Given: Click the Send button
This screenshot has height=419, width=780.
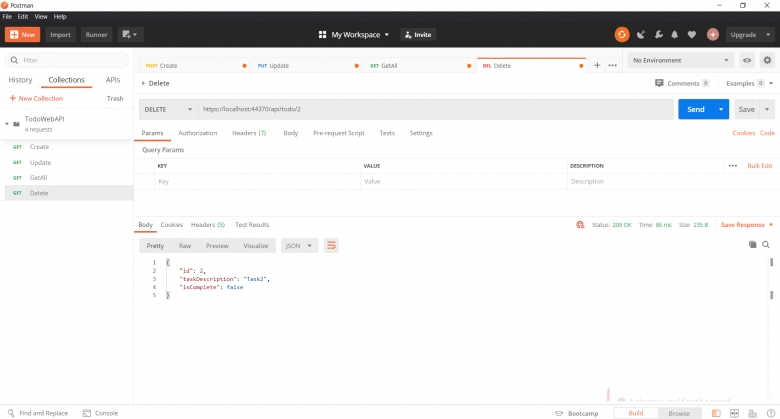Looking at the screenshot, I should (695, 109).
